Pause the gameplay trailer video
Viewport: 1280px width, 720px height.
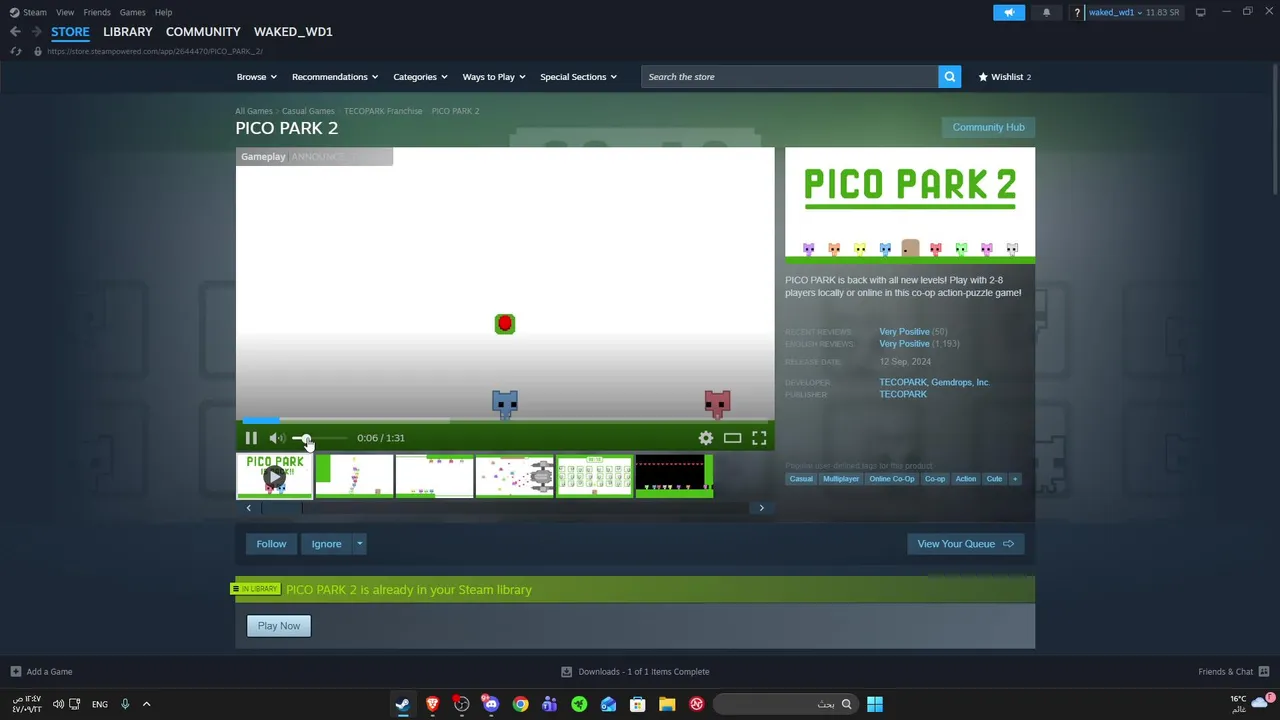(251, 438)
